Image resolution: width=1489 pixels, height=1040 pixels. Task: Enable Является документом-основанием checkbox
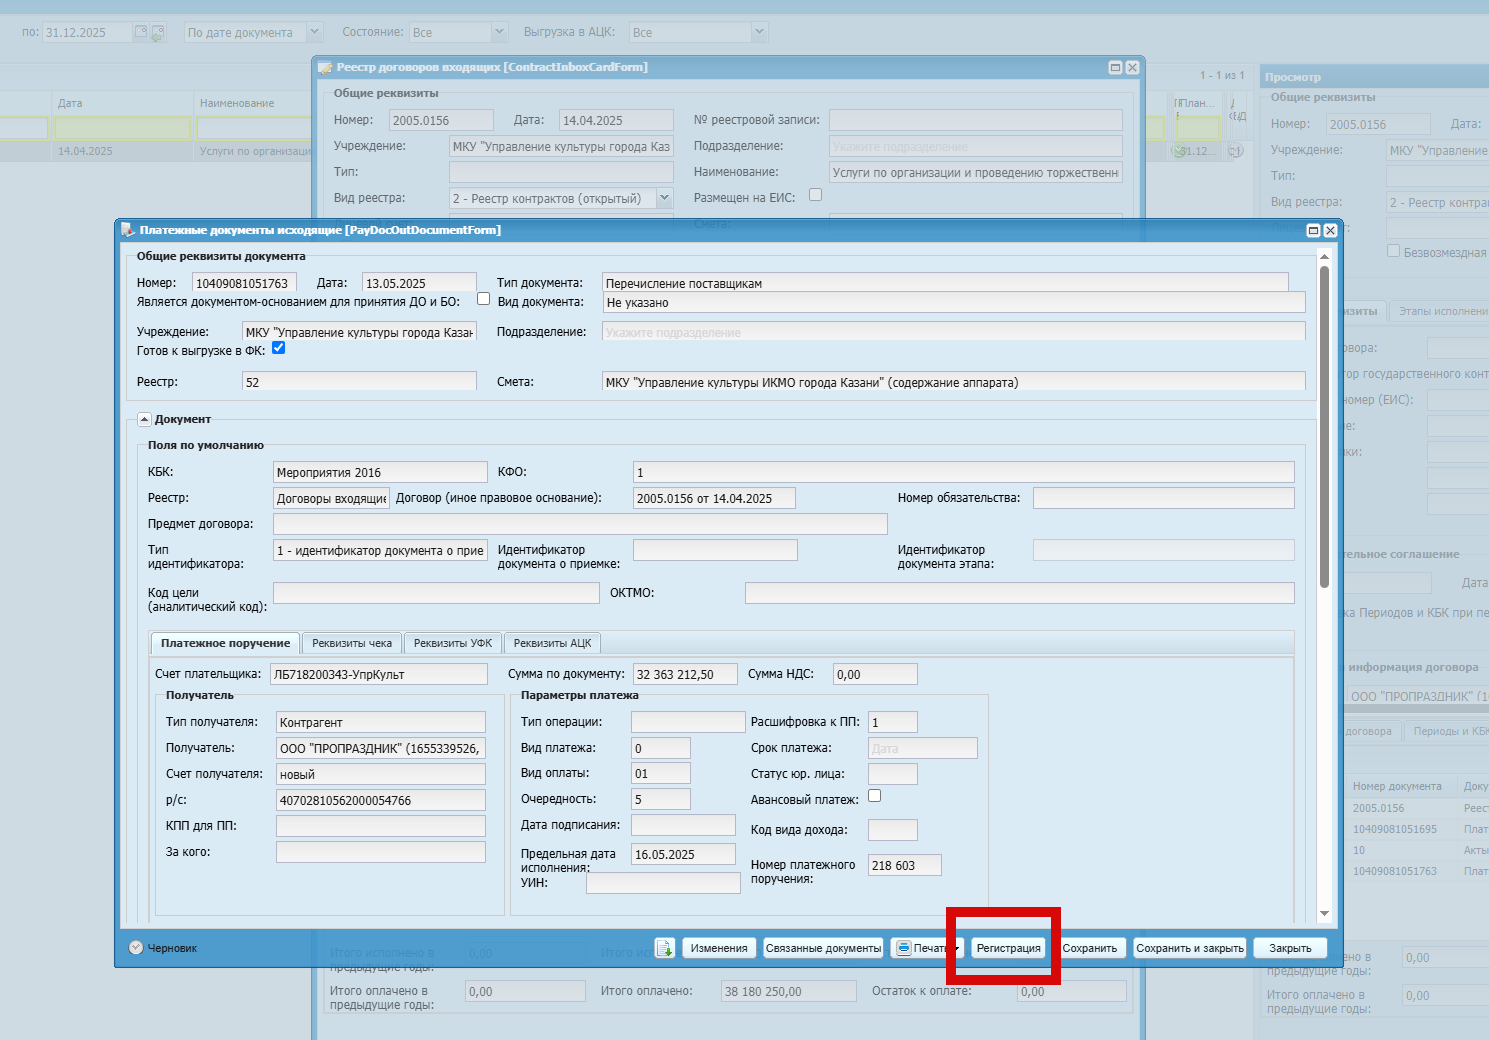coord(484,299)
